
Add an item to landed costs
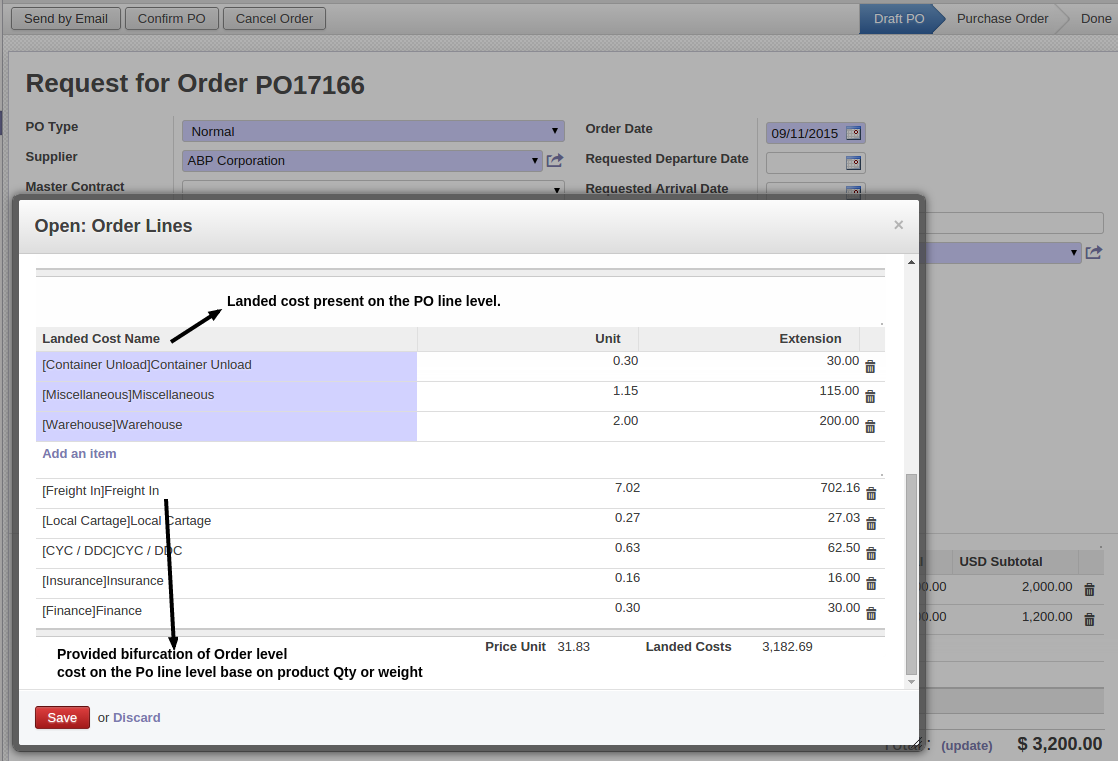pos(79,454)
